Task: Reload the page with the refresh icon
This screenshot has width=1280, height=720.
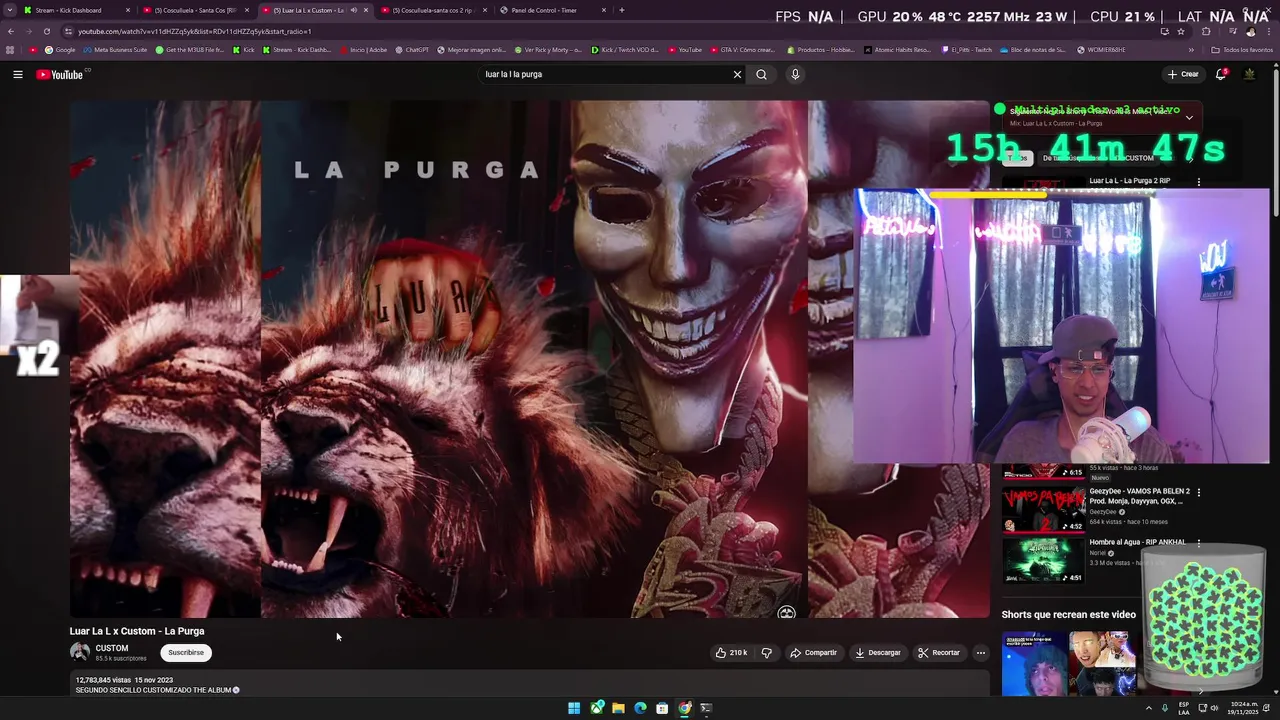Action: (x=46, y=31)
